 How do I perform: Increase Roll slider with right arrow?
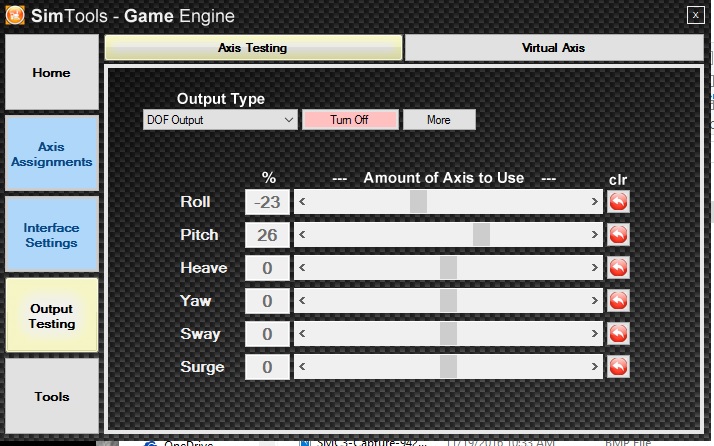click(x=594, y=201)
